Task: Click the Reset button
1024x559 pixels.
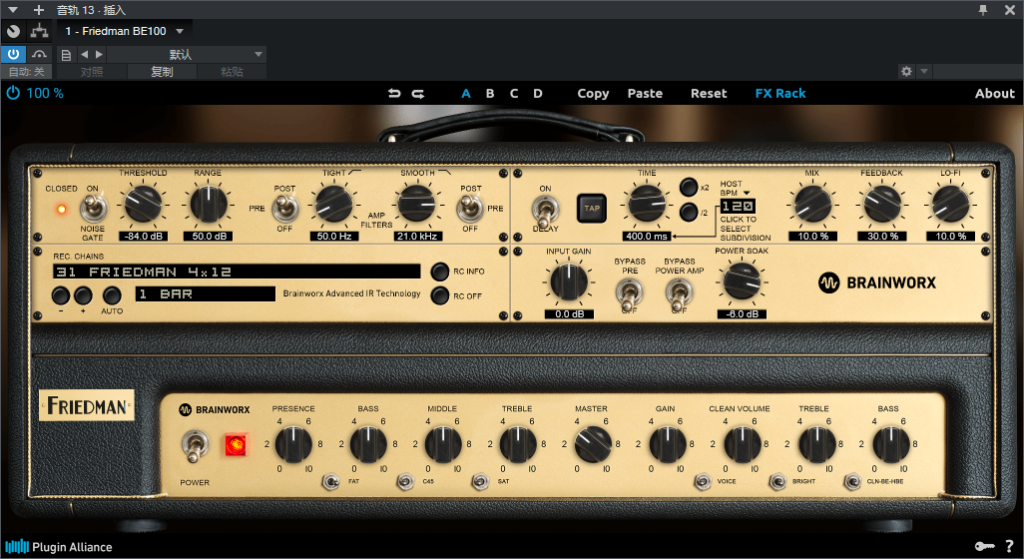Action: pos(709,93)
